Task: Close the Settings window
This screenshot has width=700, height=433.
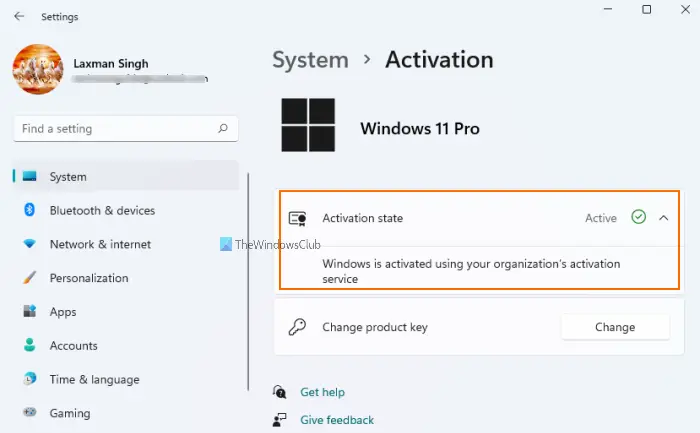Action: (685, 9)
